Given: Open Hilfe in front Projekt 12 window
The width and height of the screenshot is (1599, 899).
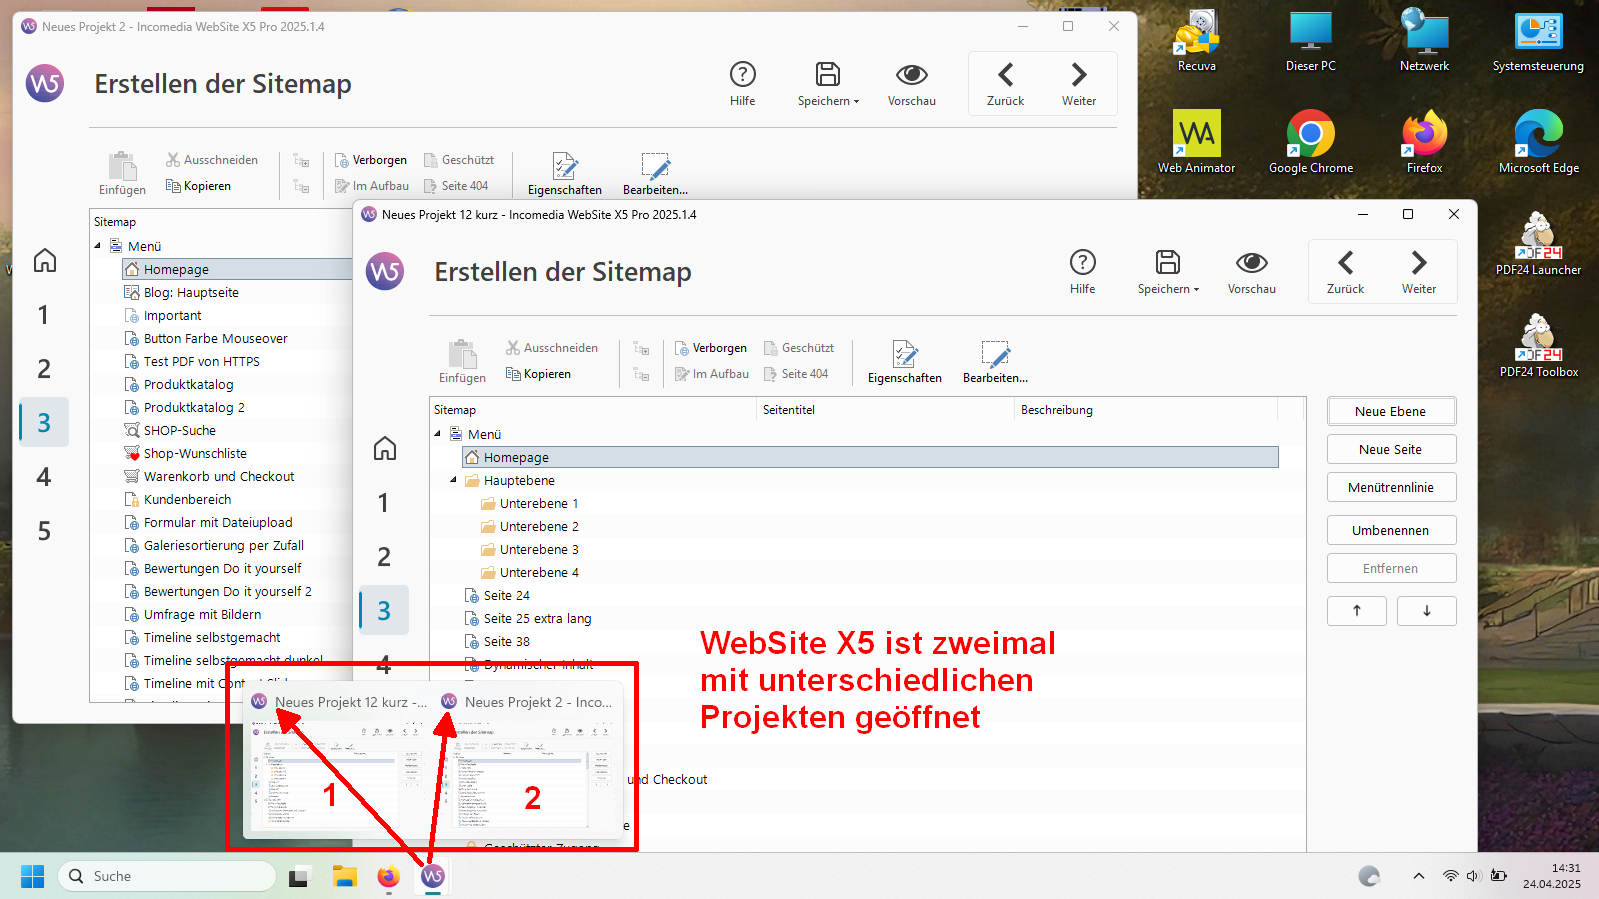Looking at the screenshot, I should tap(1082, 272).
